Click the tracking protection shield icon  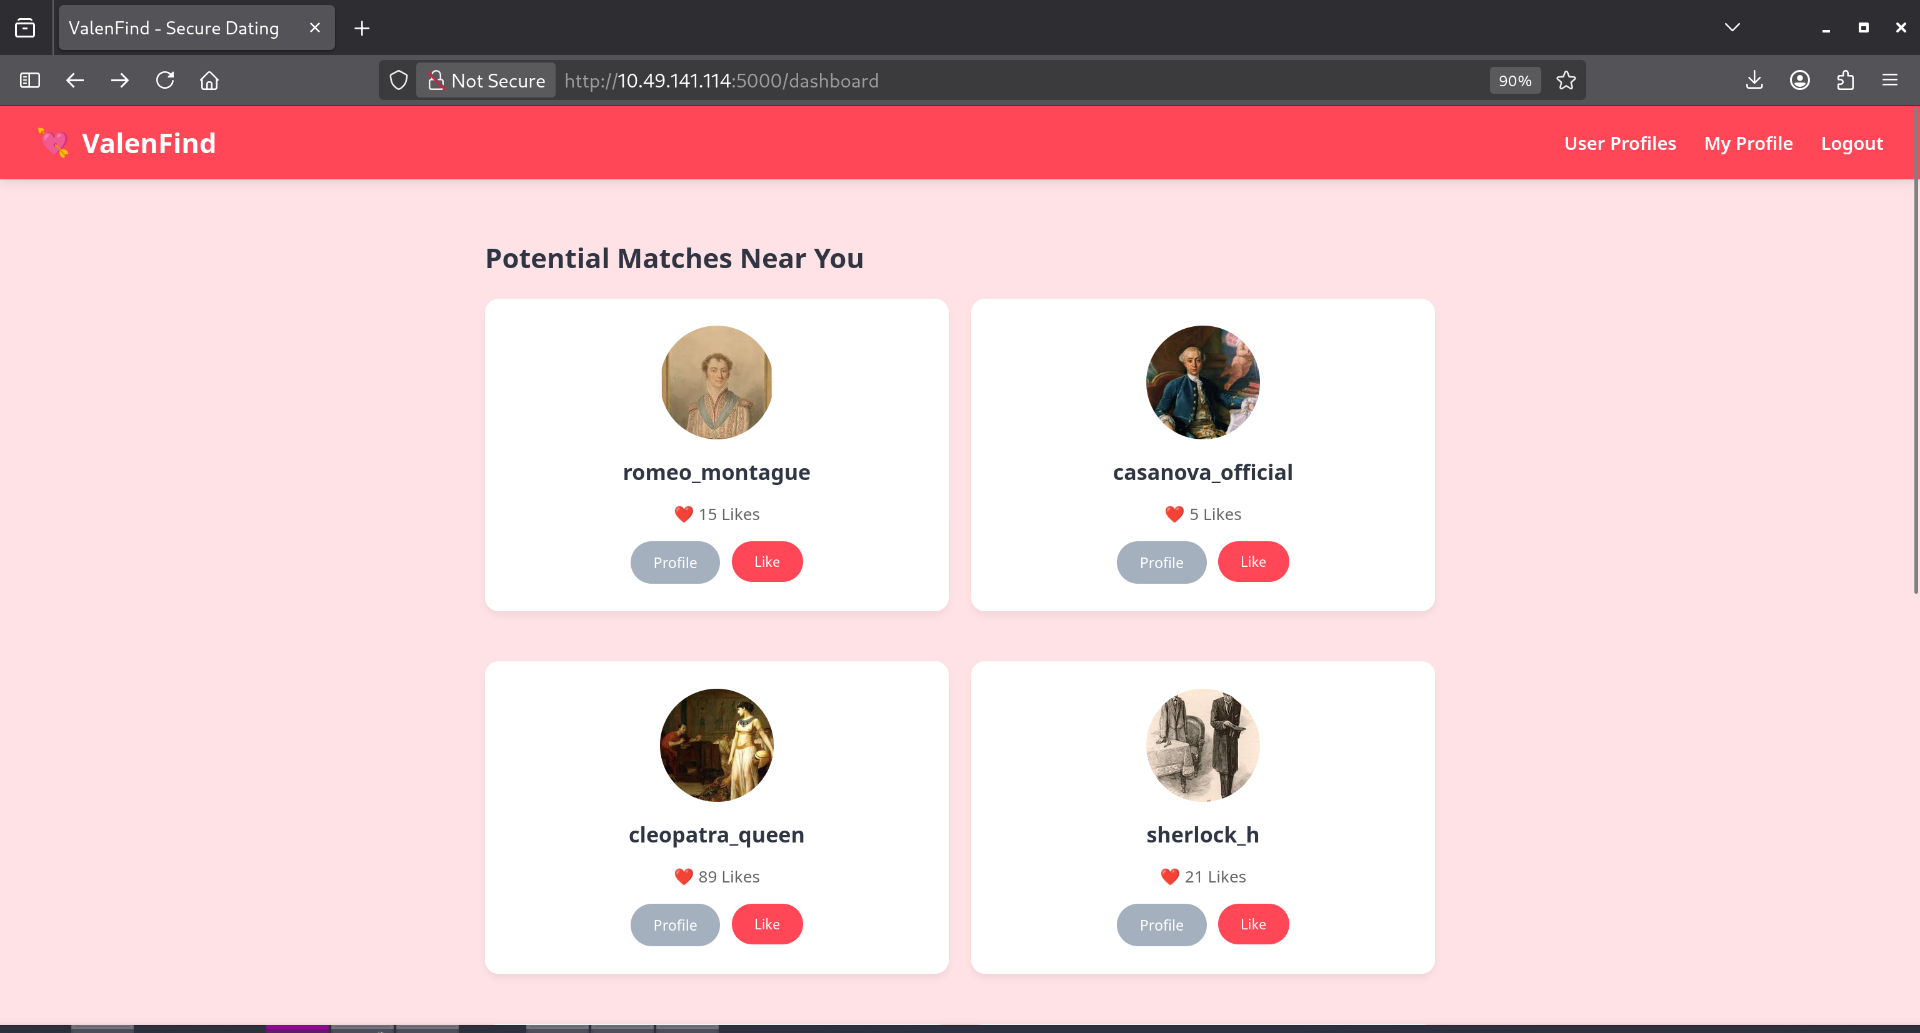[x=399, y=80]
